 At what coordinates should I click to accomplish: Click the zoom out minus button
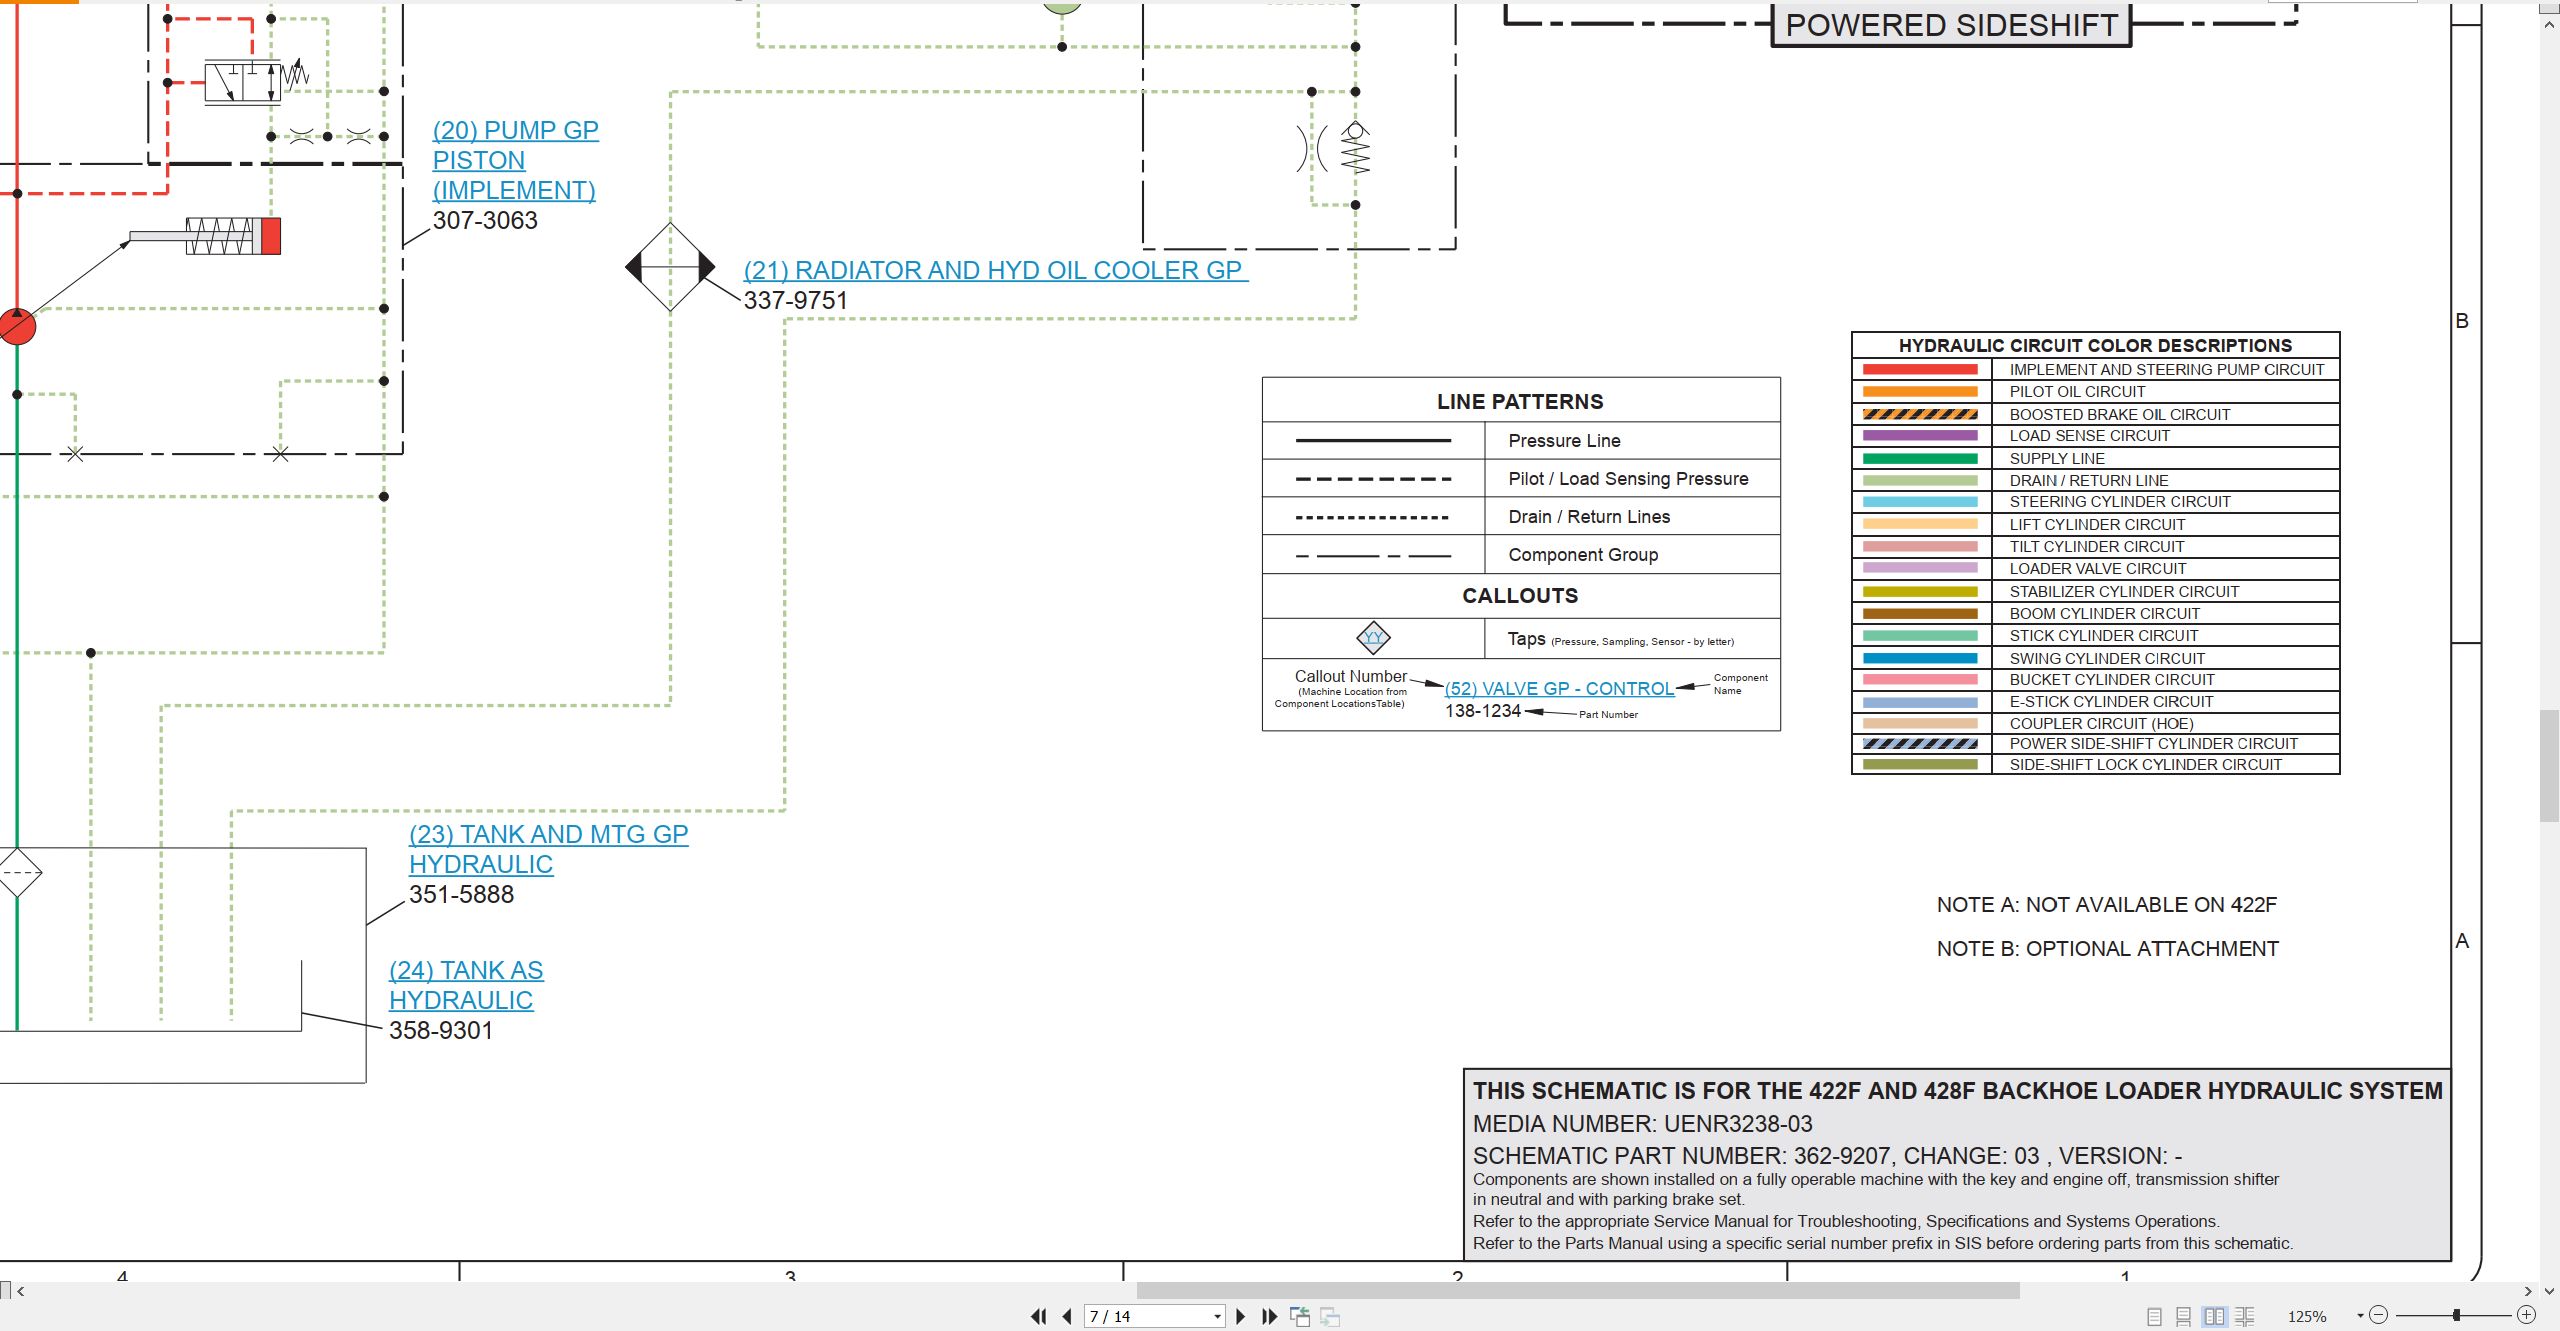pos(2379,1315)
